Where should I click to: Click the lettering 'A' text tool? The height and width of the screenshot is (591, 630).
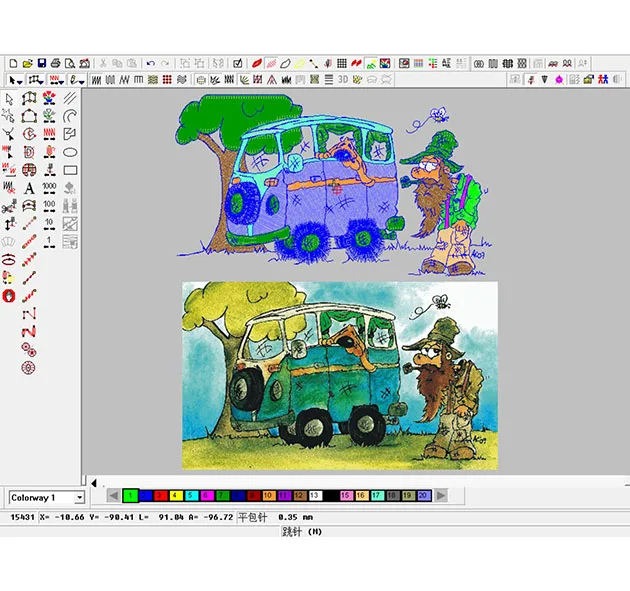click(29, 187)
